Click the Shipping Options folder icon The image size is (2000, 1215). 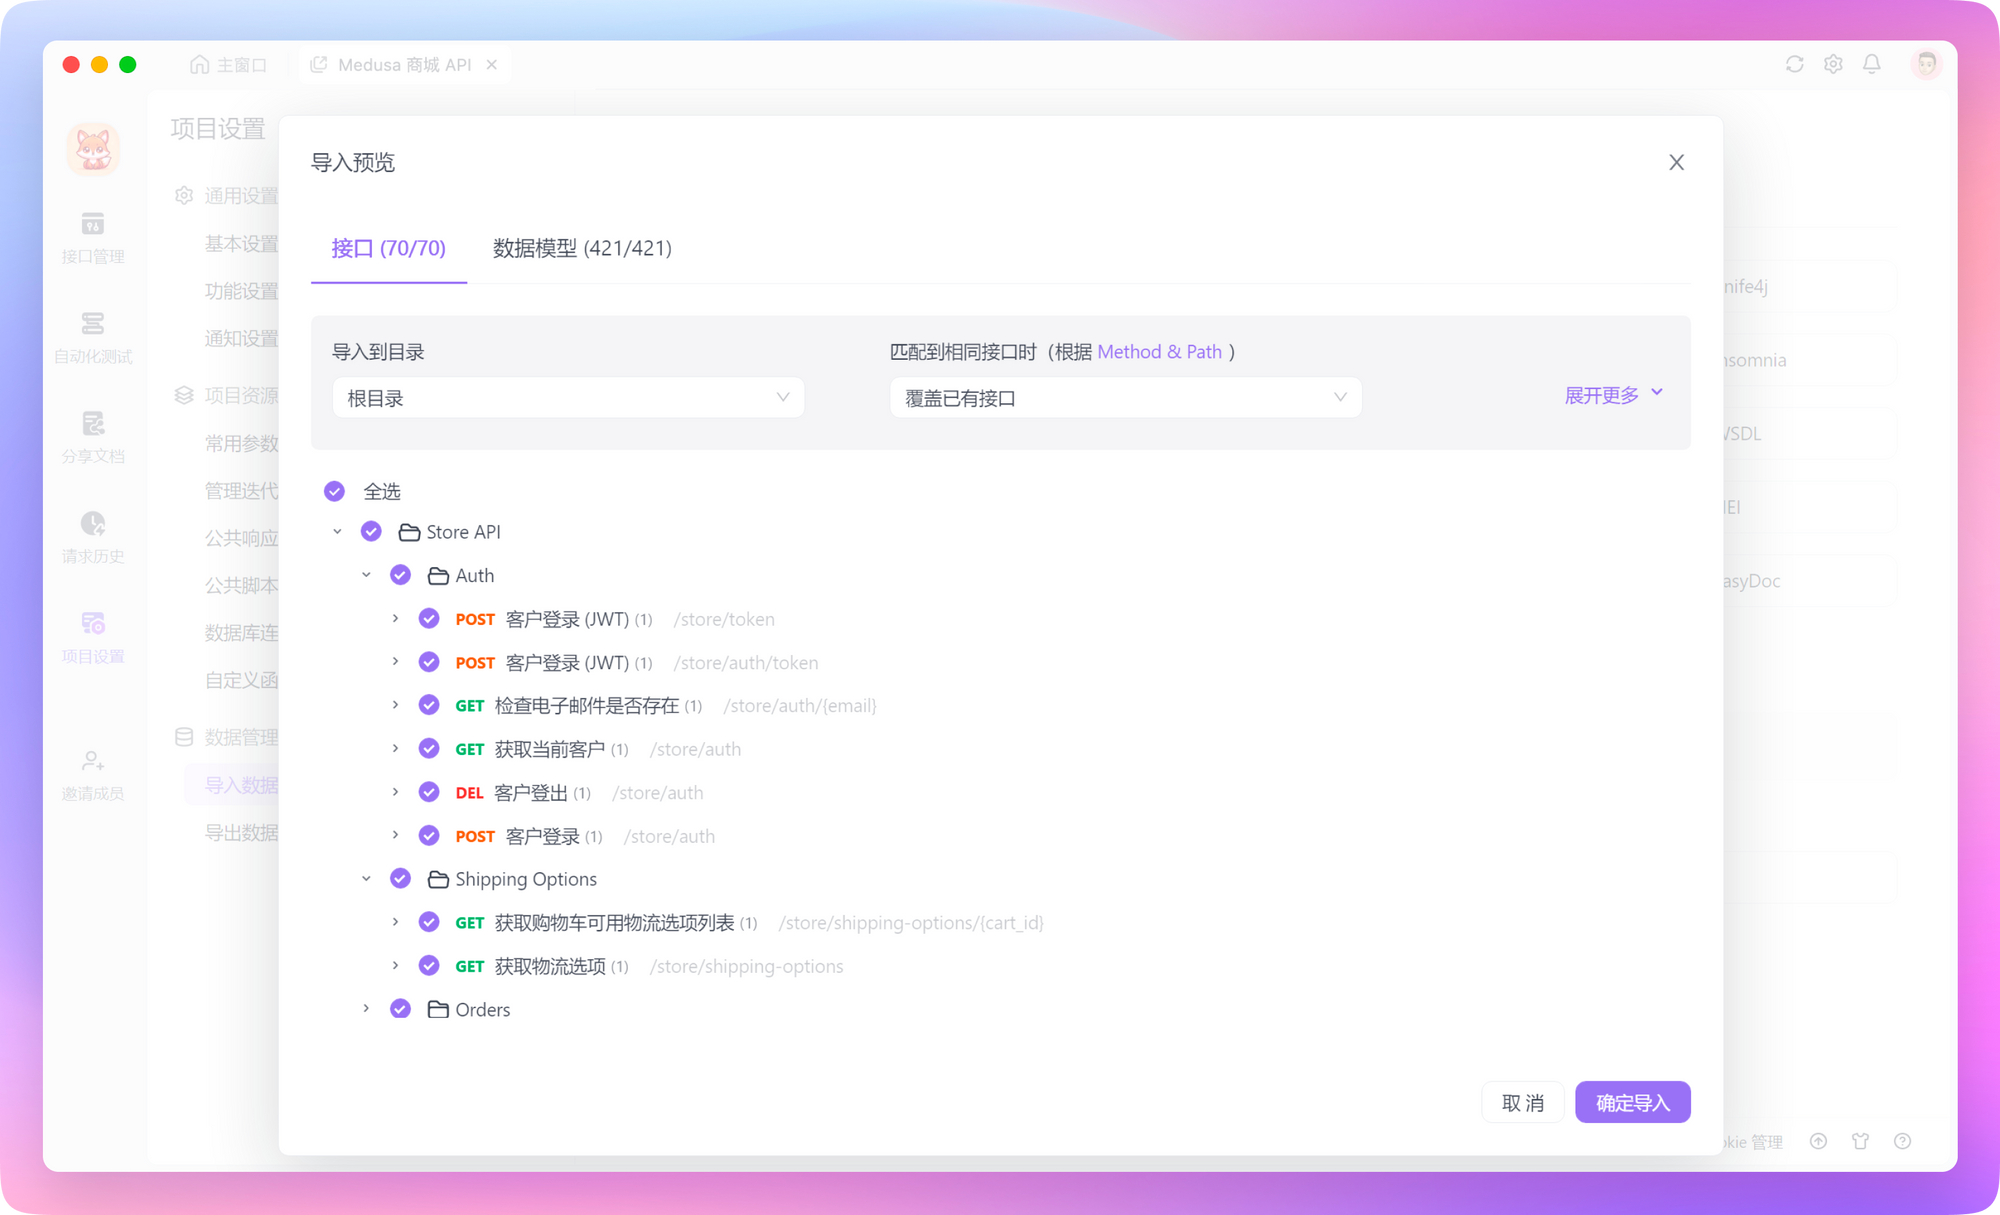tap(438, 879)
